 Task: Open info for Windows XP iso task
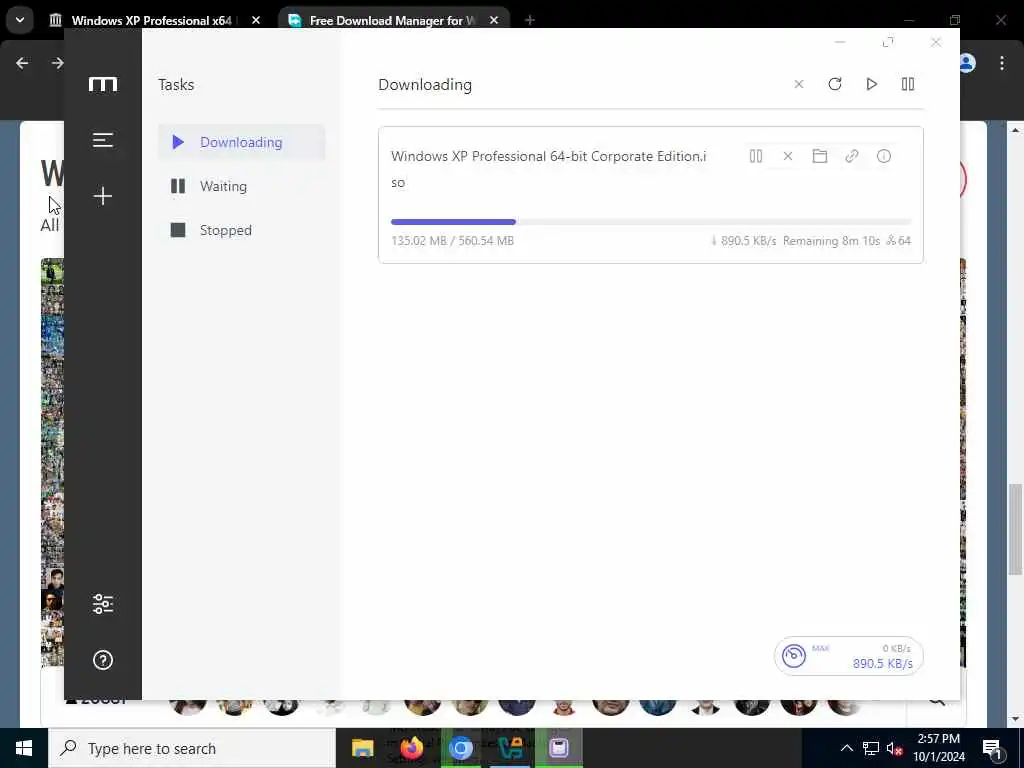(884, 156)
